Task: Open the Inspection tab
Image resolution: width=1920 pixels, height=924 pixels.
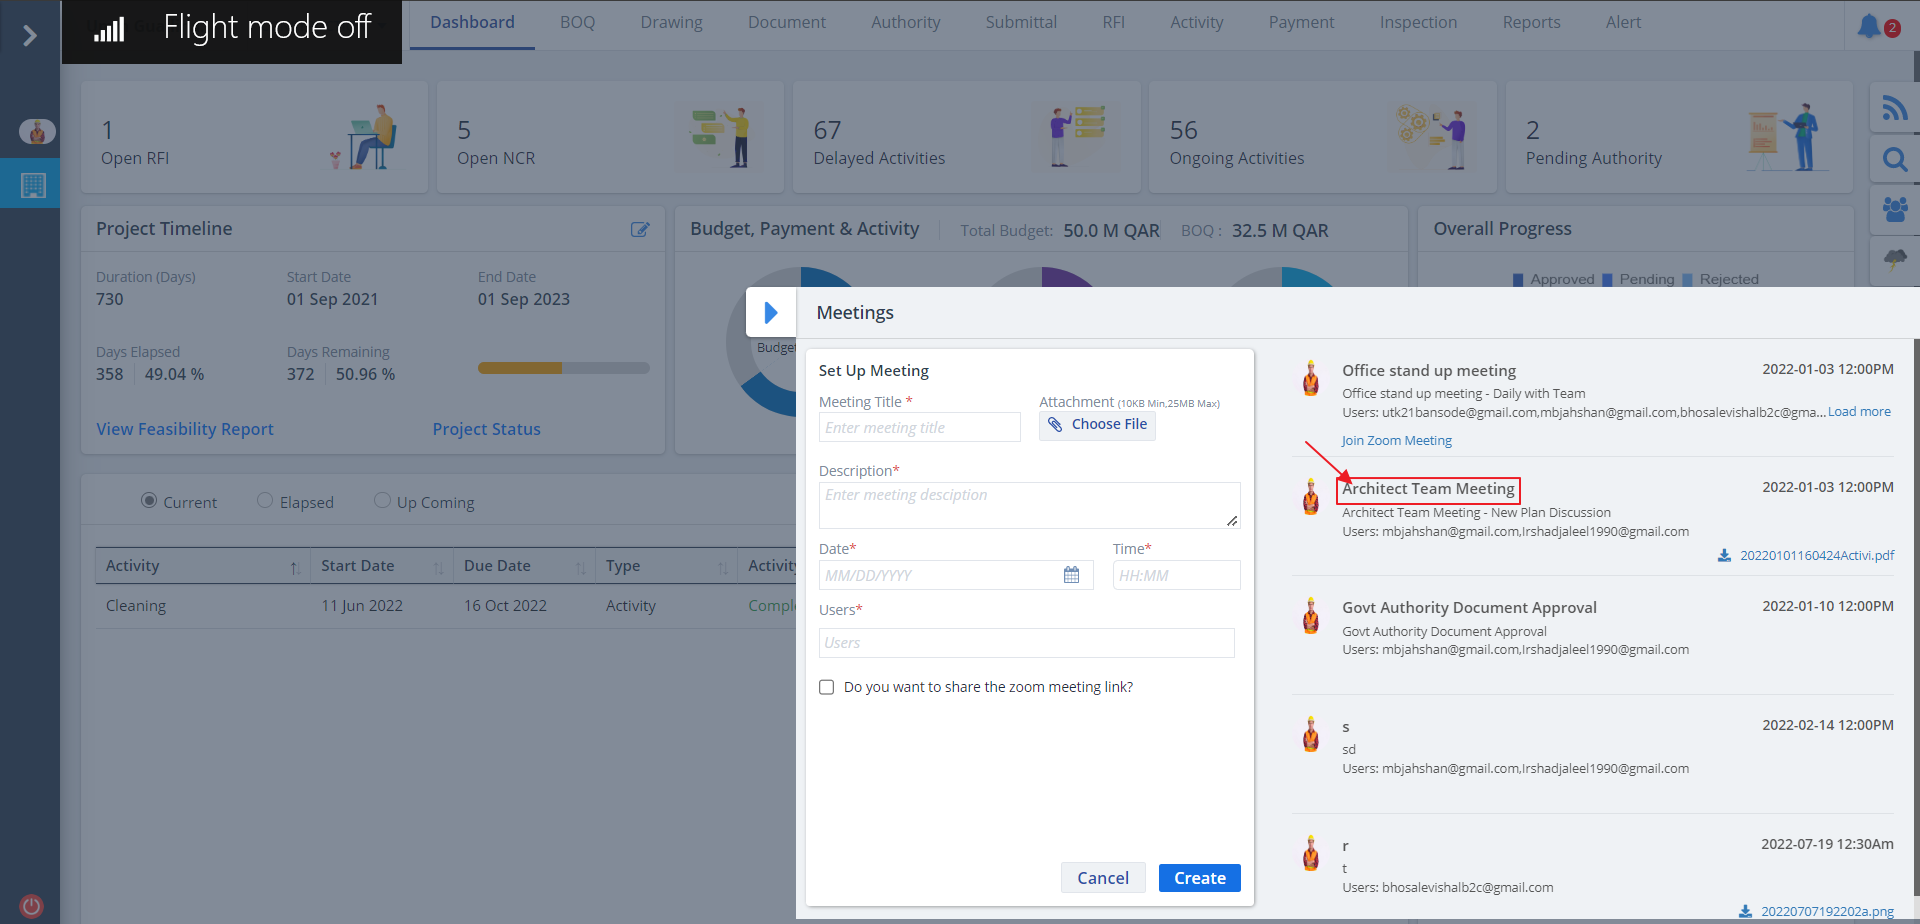Action: 1418,23
